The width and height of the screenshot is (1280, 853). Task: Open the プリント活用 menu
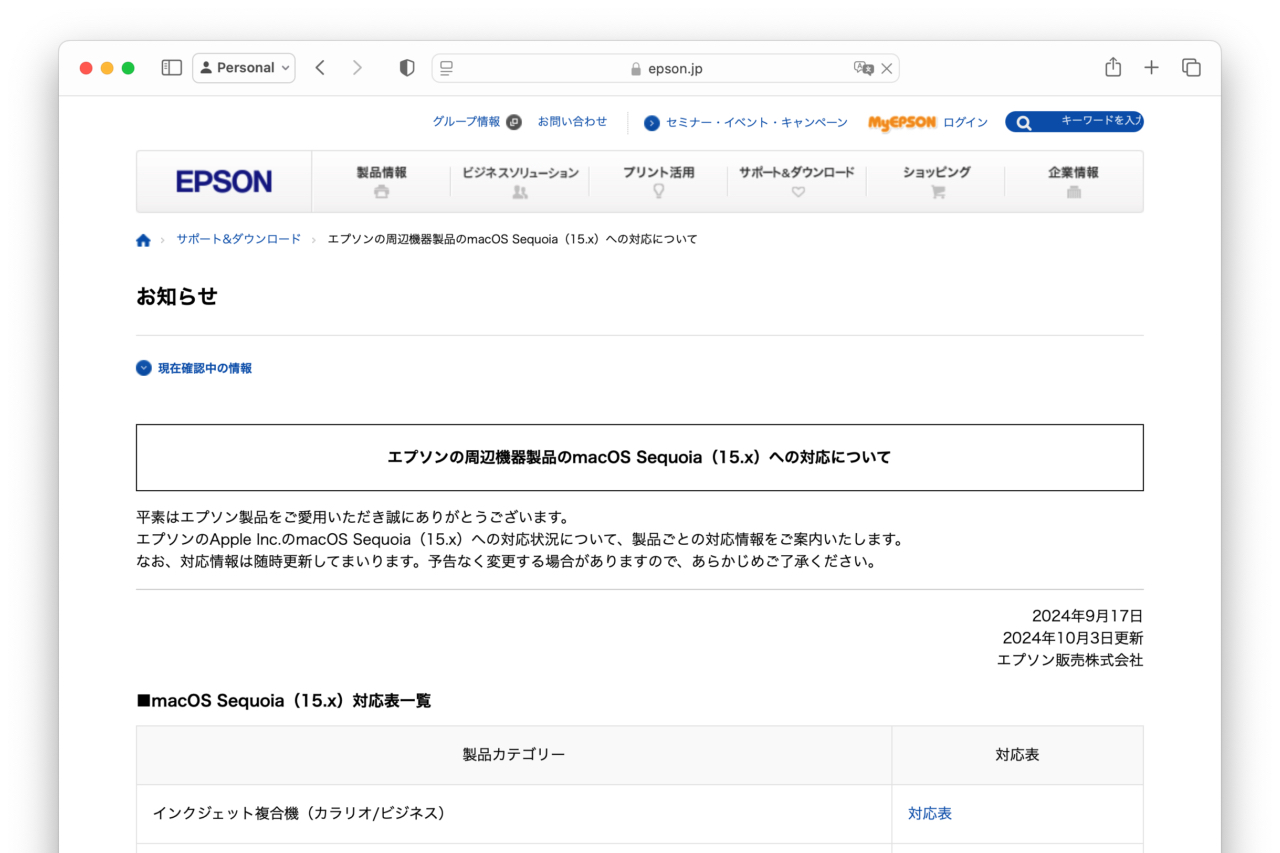658,181
